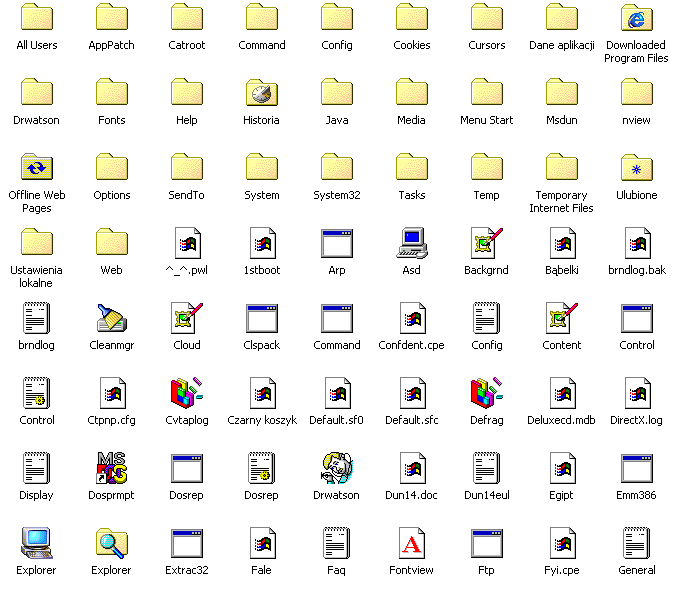Click the 'Msdun' folder label
The width and height of the screenshot is (698, 602).
(562, 120)
